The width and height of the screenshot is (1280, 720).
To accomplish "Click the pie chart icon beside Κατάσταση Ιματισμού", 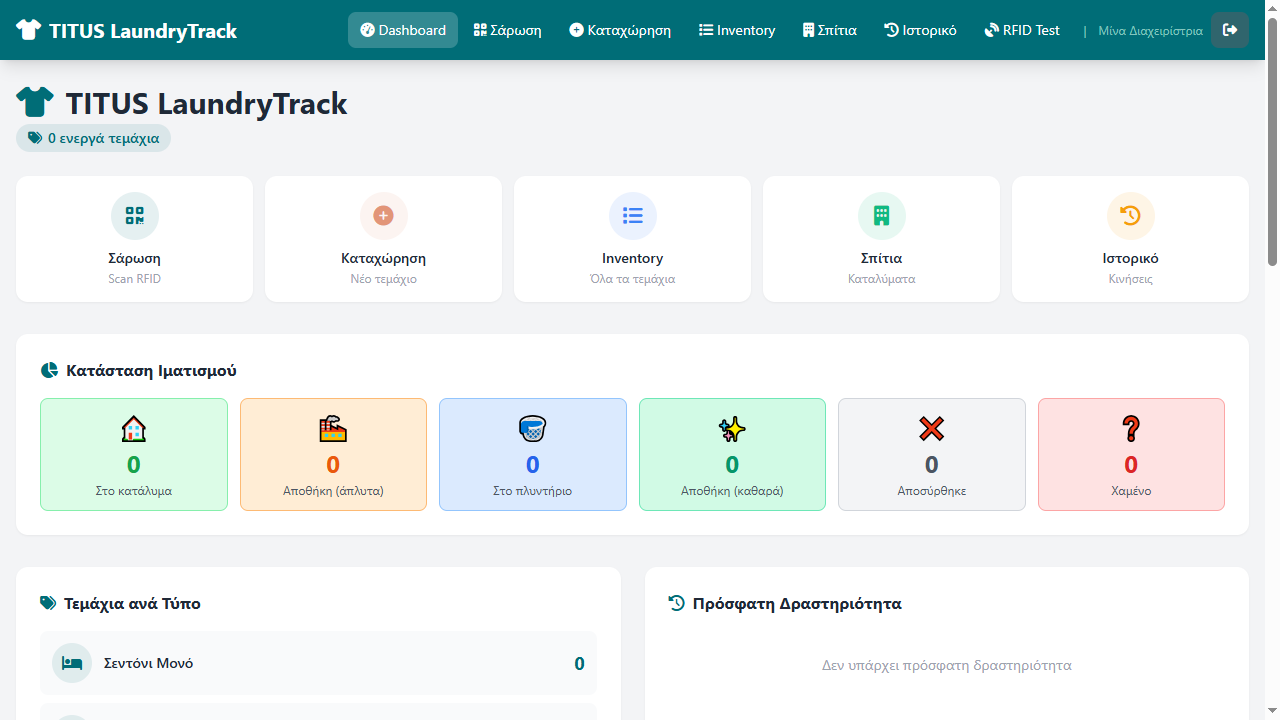I will [x=49, y=371].
